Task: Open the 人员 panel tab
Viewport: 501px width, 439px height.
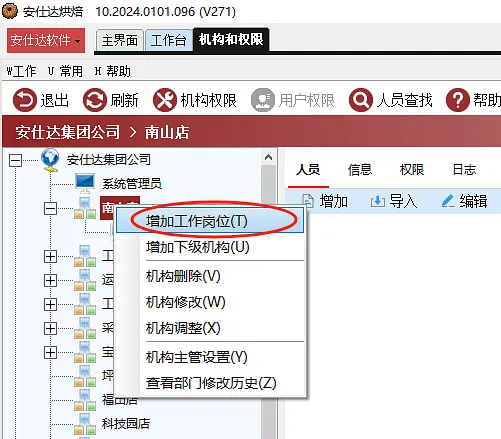Action: 308,170
